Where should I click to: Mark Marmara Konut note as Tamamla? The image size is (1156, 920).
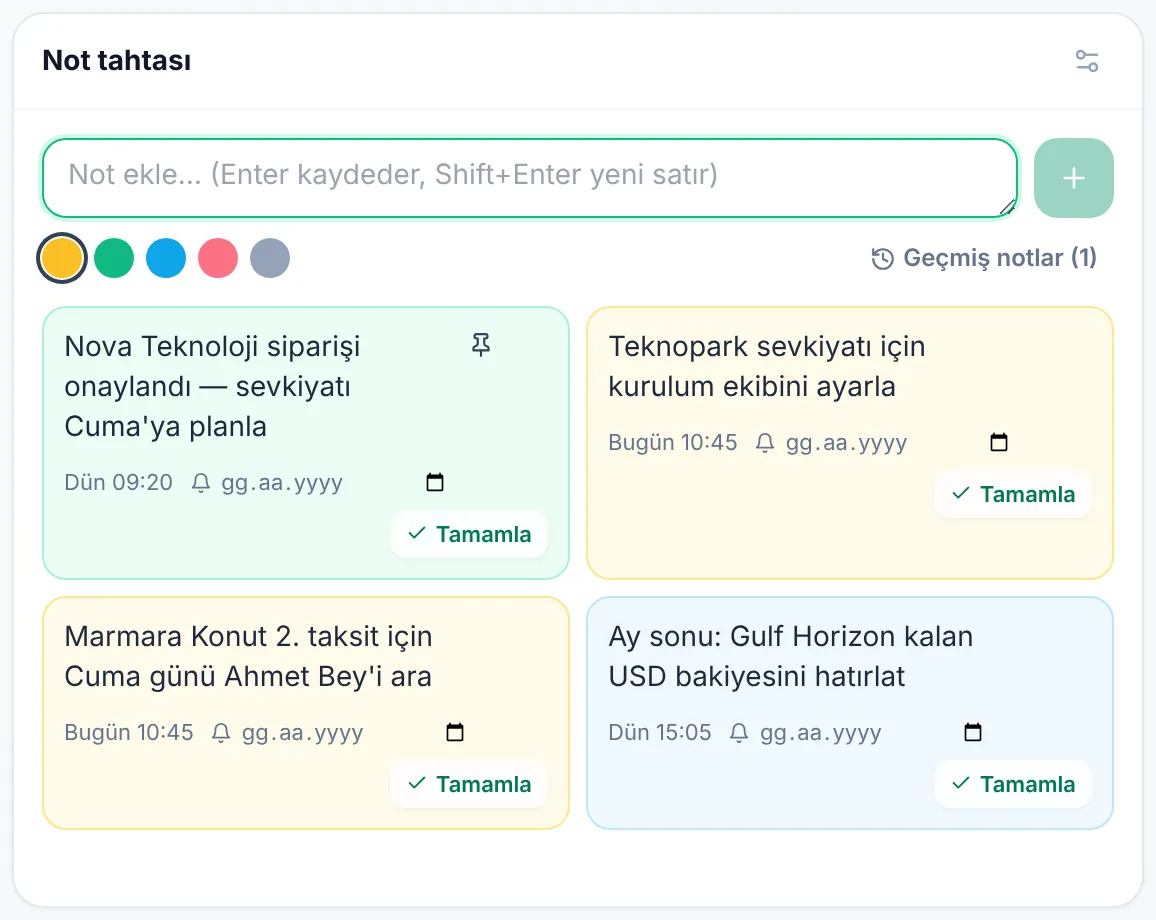tap(469, 784)
